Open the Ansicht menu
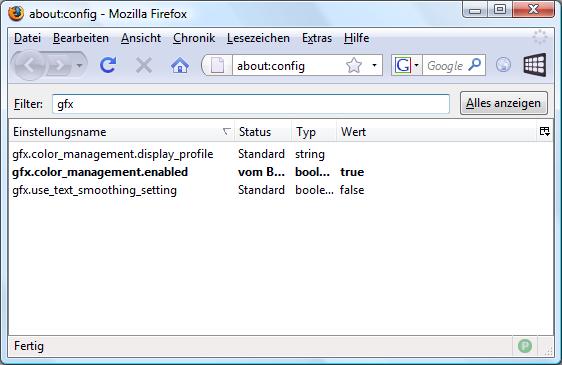 point(141,38)
